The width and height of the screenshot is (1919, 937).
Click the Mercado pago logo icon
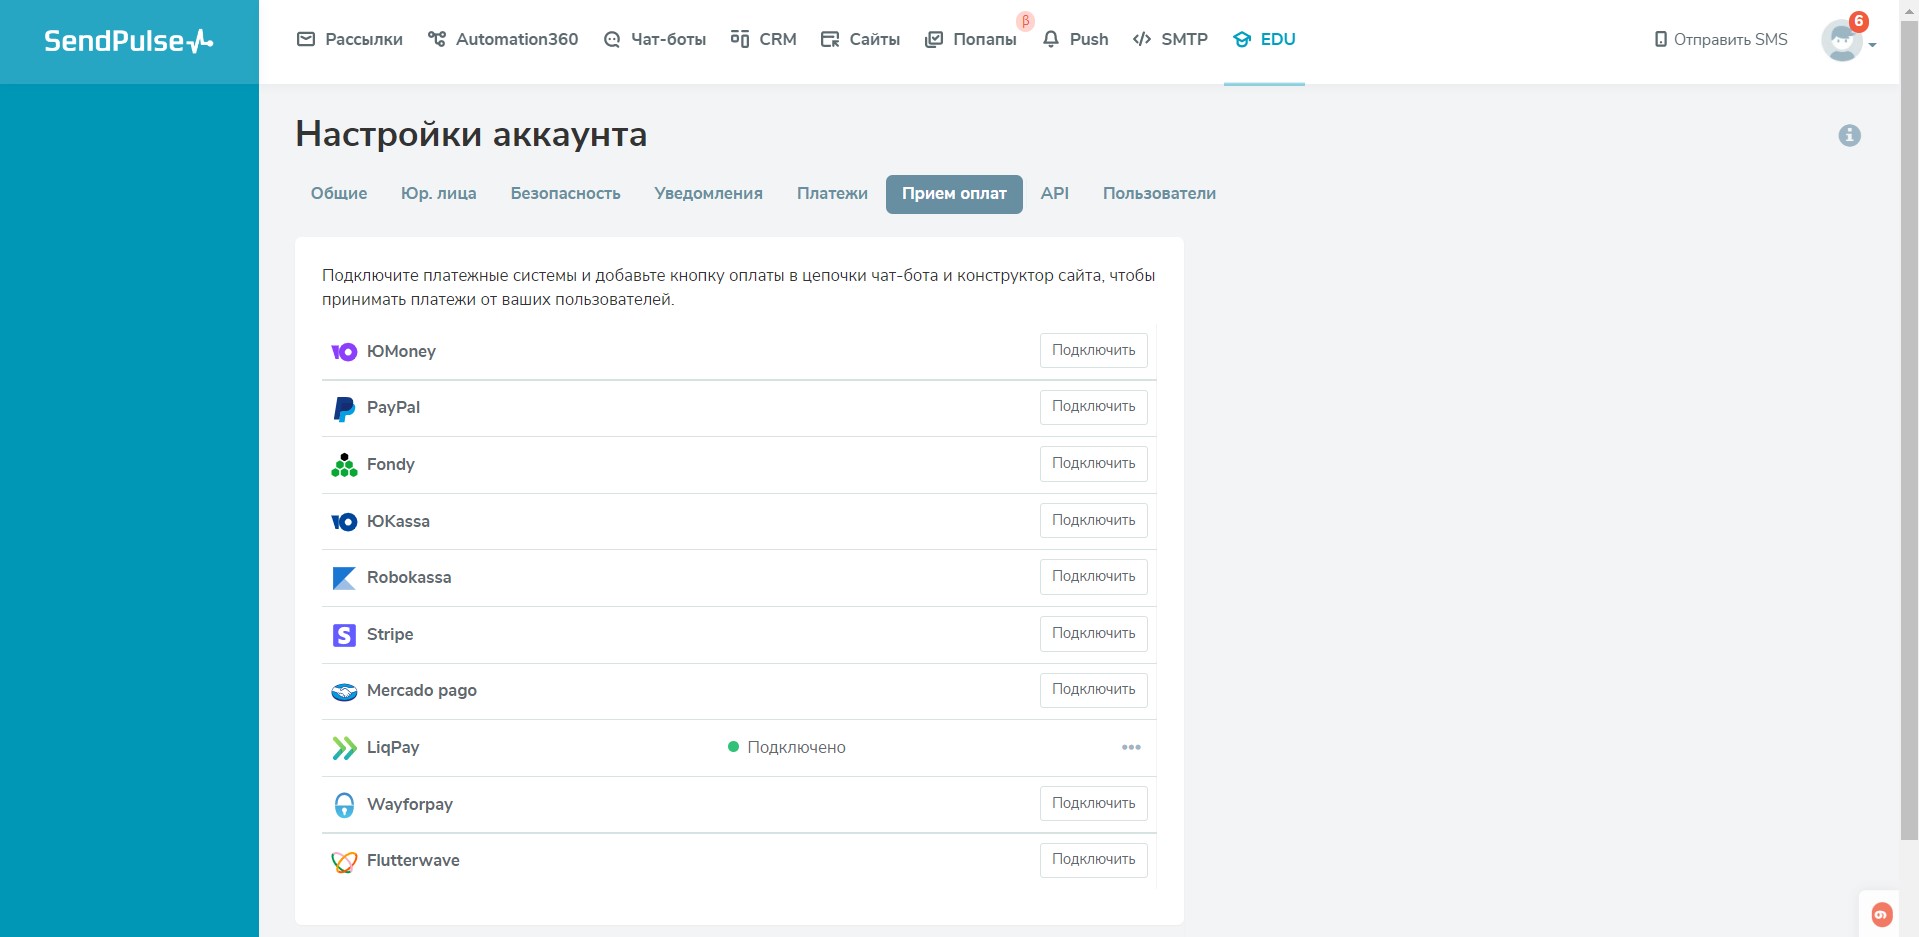(344, 692)
